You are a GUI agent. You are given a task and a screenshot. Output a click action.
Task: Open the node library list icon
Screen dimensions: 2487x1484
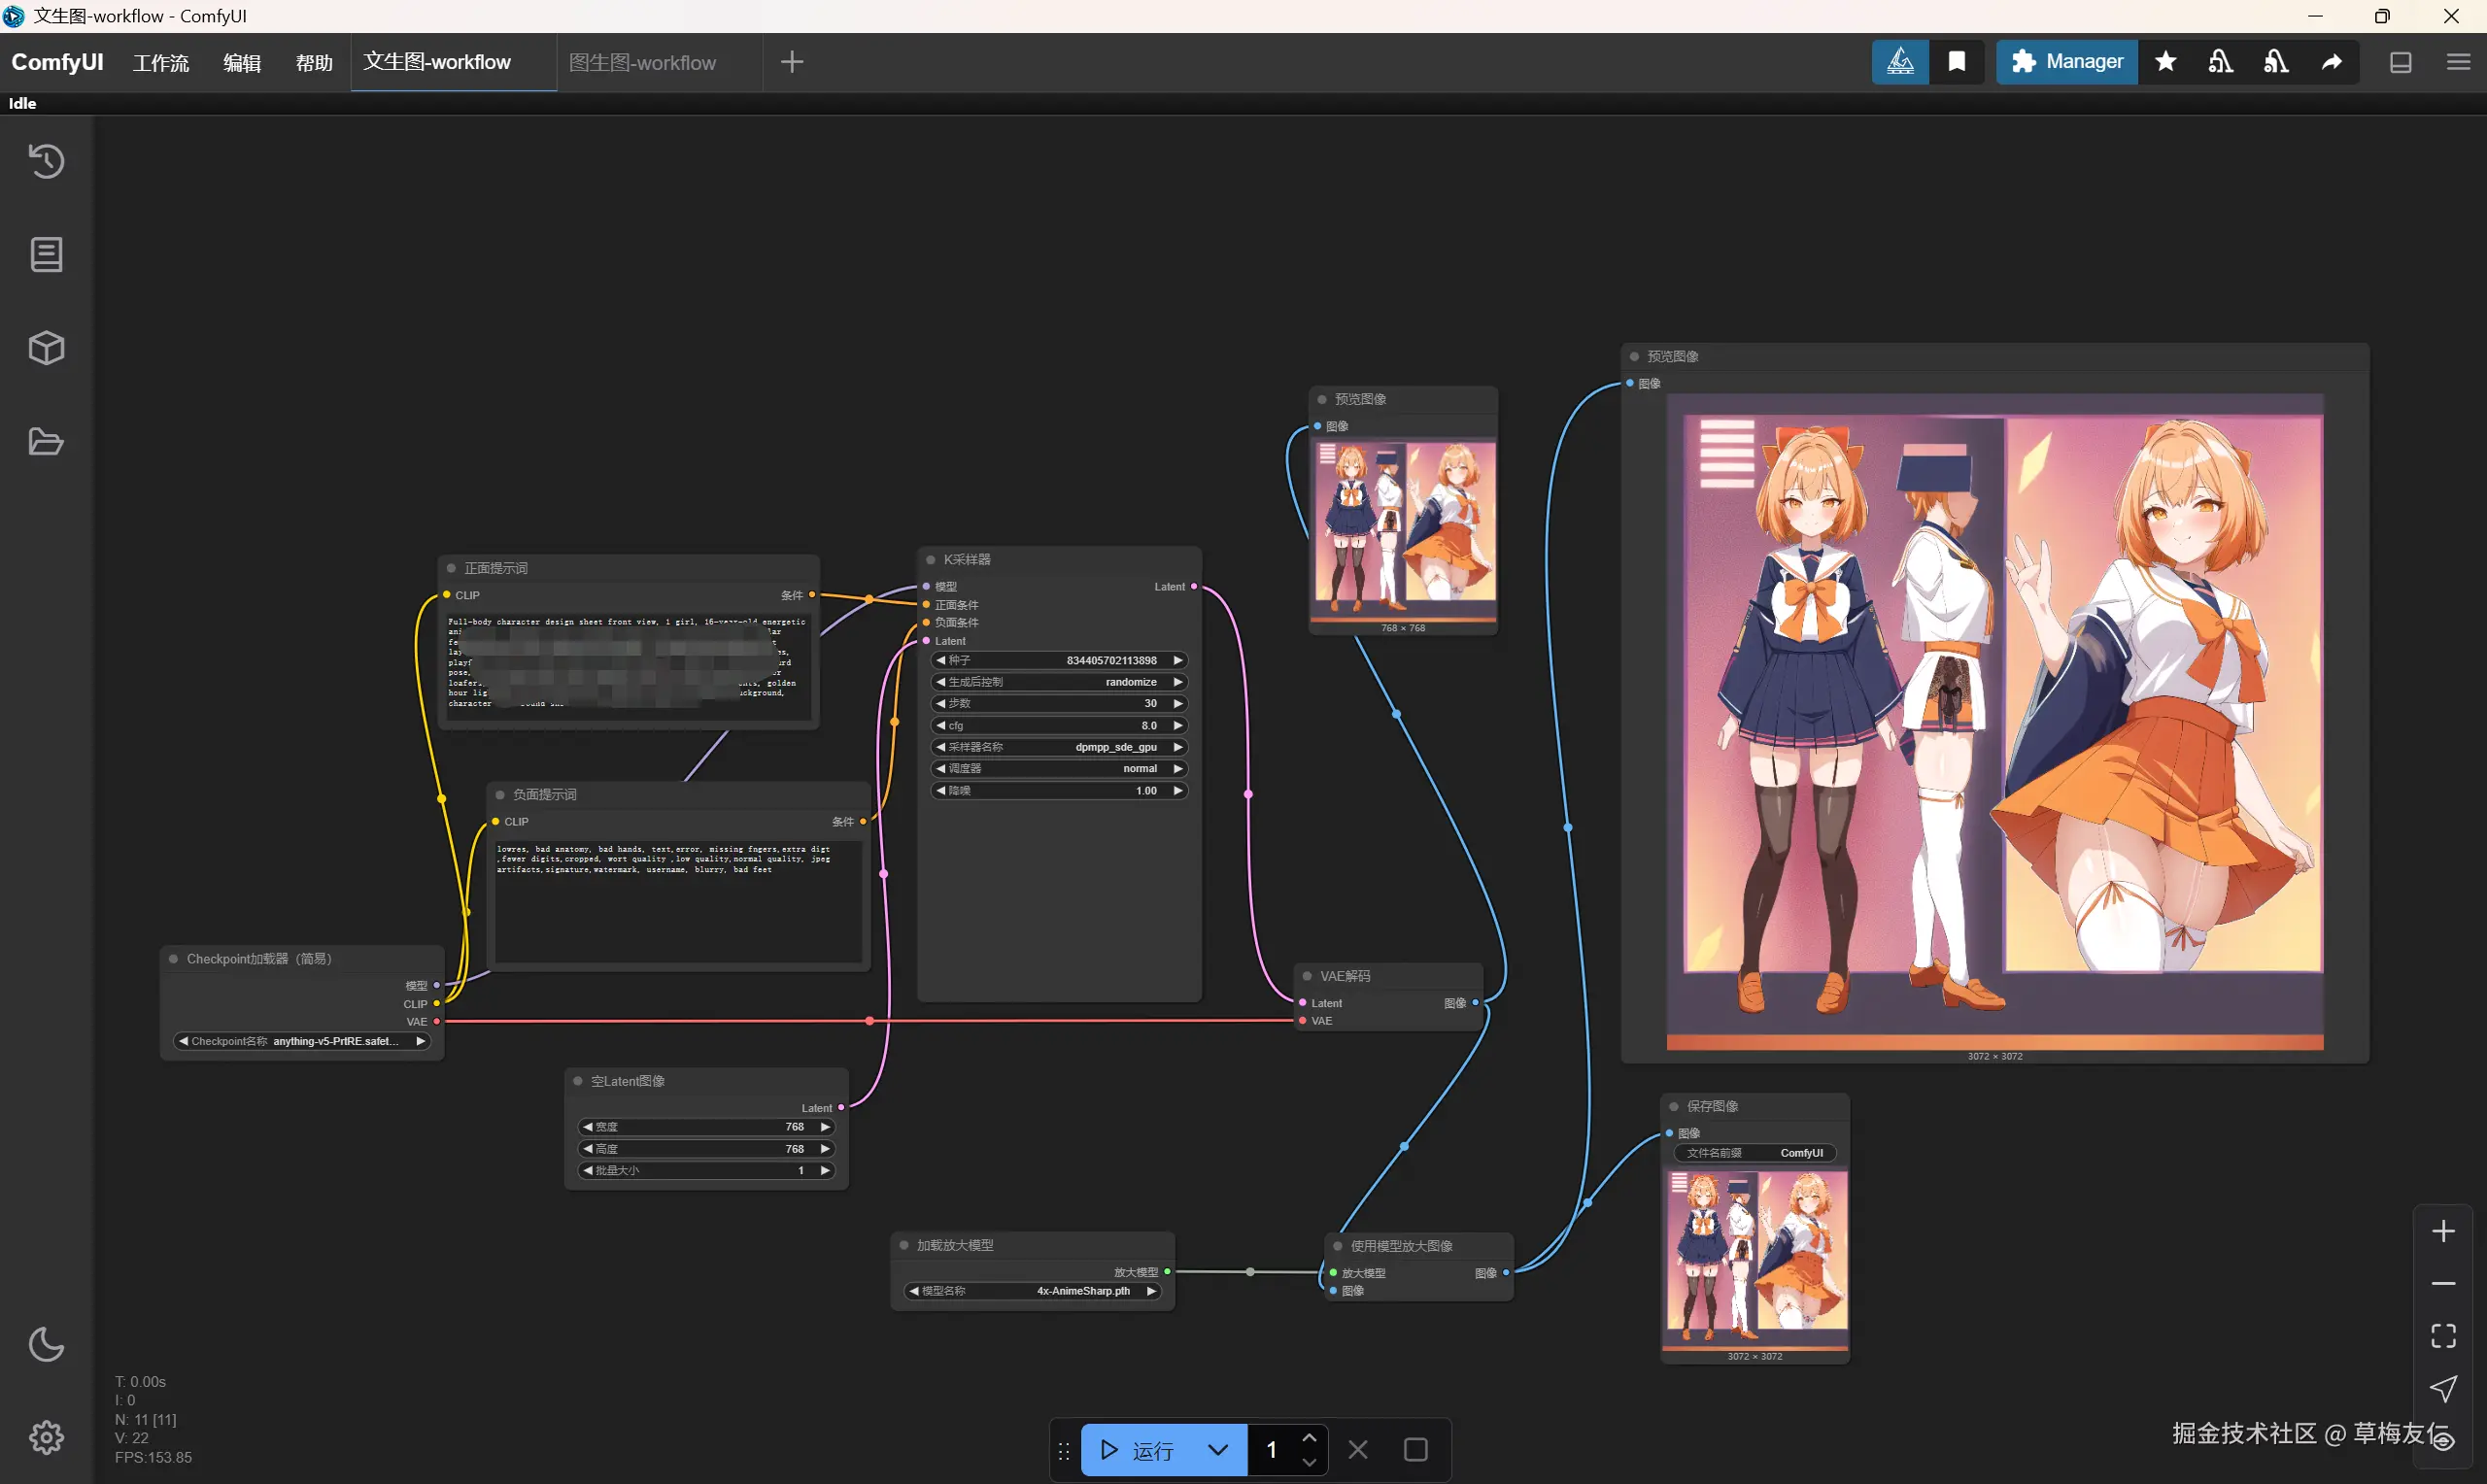coord(46,254)
